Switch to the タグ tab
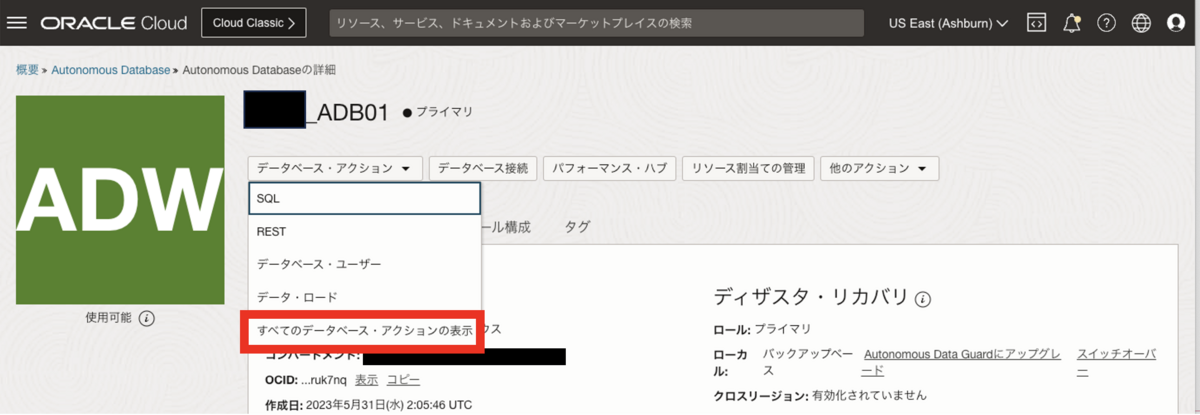Image resolution: width=1200 pixels, height=415 pixels. click(x=577, y=227)
